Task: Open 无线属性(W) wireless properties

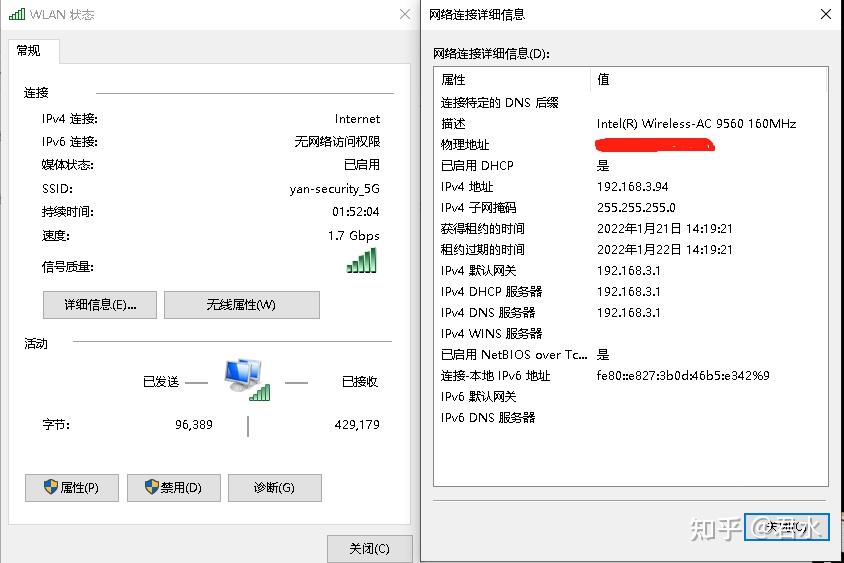Action: coord(242,305)
